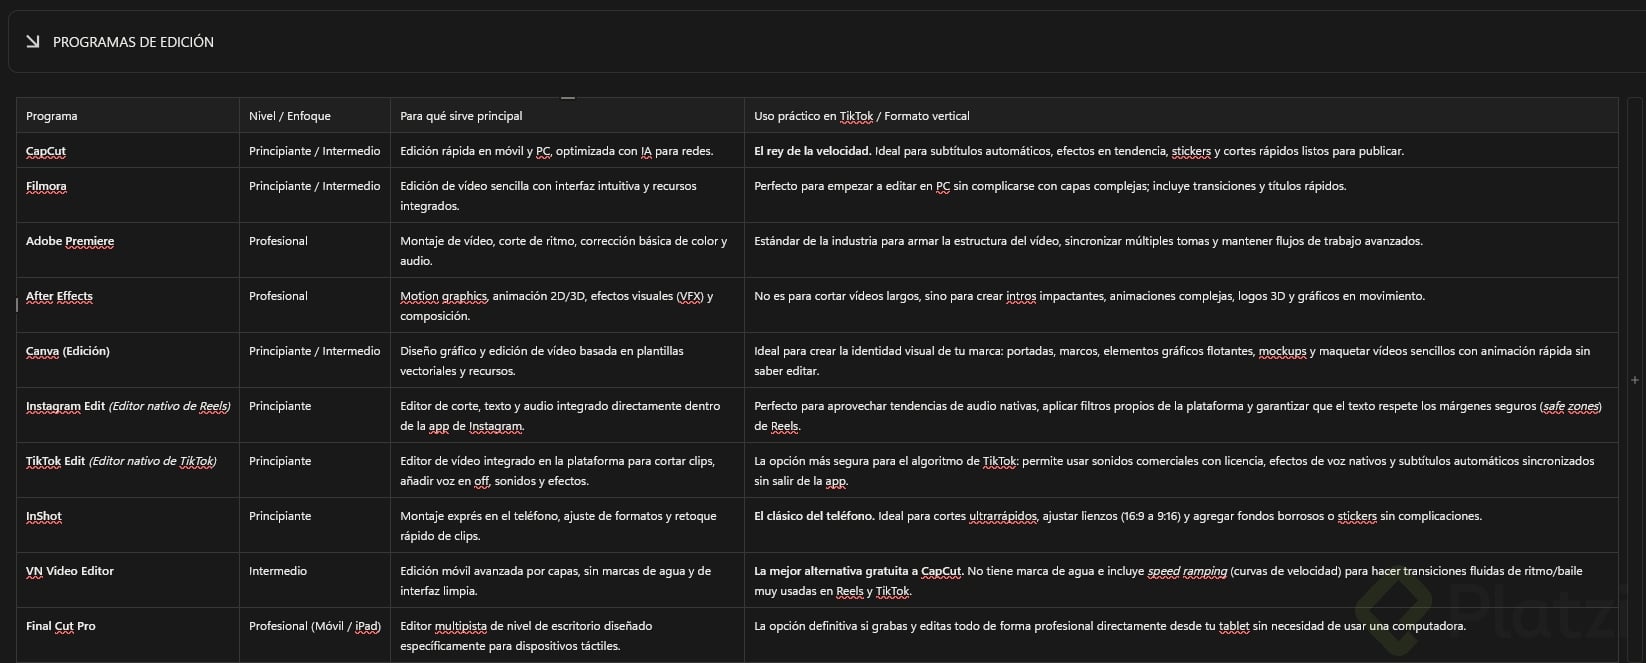Select Principiante cell in Instagram Edit row

[315, 415]
